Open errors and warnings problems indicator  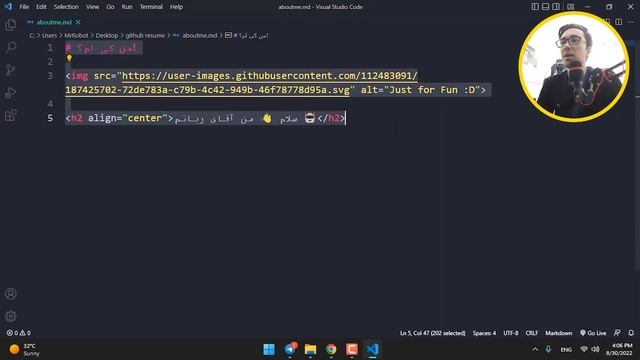click(x=19, y=333)
